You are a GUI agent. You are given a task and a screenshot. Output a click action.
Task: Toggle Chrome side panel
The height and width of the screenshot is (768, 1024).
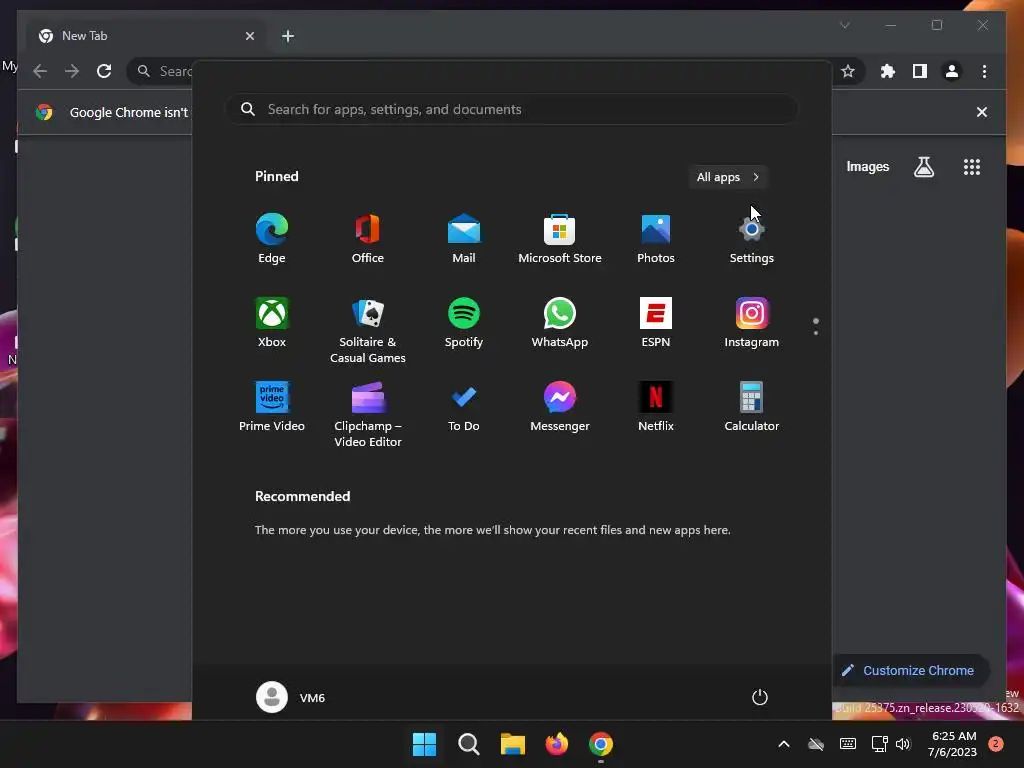click(920, 71)
